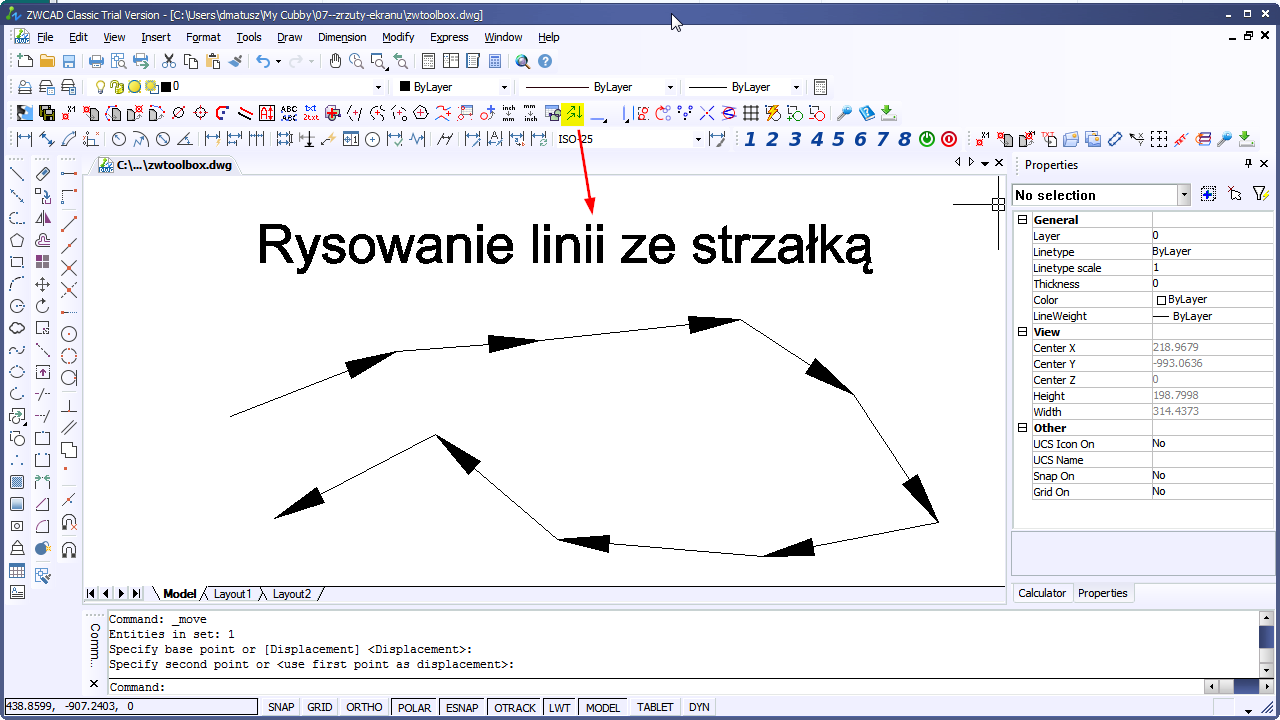This screenshot has height=720, width=1280.
Task: Click the green power icon
Action: point(927,139)
